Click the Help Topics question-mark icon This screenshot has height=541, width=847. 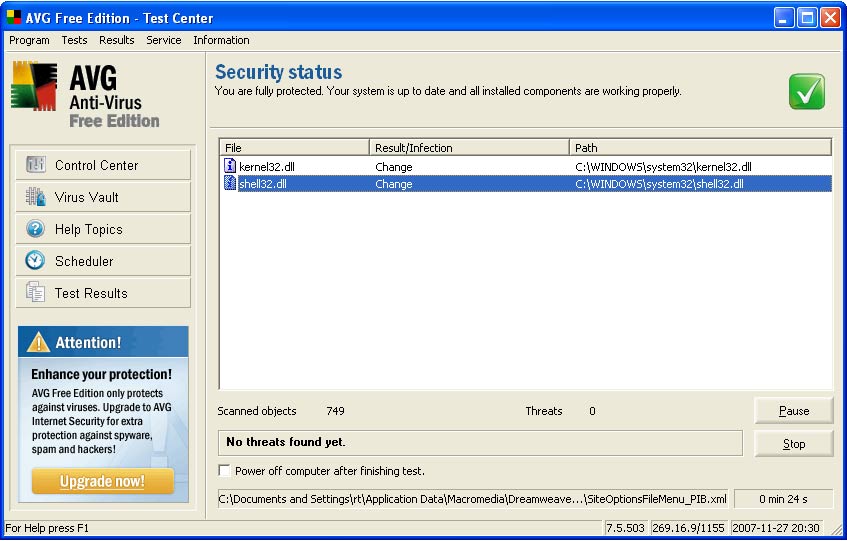click(x=36, y=228)
